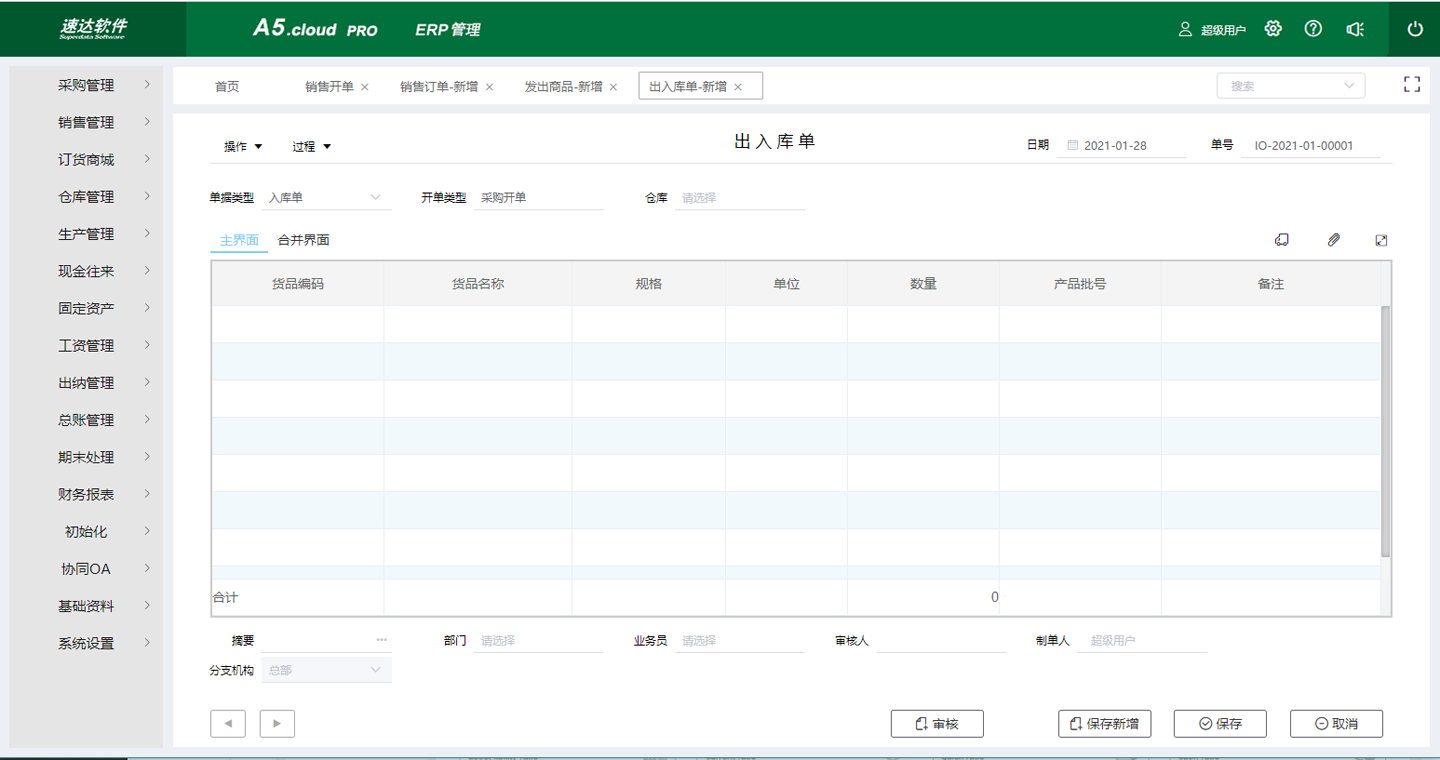Click the 速达软件 logo
The image size is (1440, 760).
[93, 28]
